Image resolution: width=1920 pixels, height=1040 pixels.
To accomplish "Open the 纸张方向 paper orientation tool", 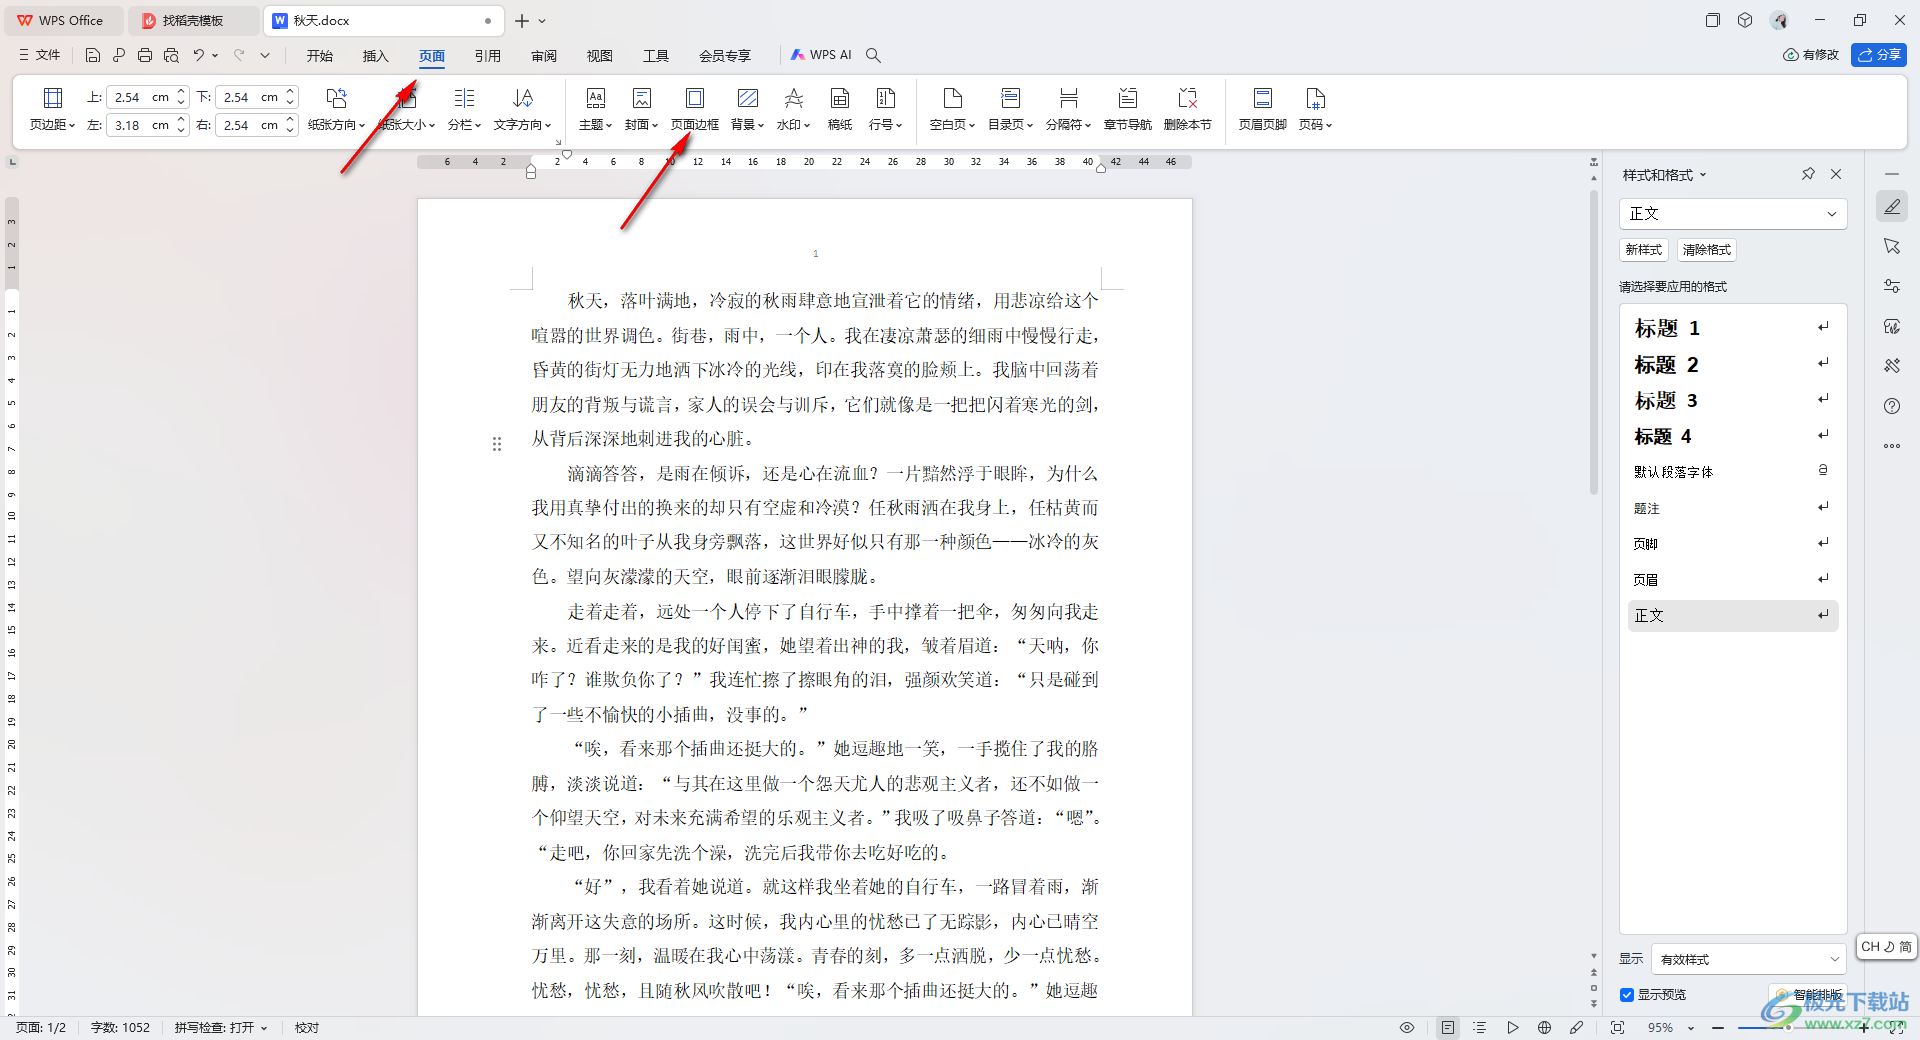I will click(336, 109).
